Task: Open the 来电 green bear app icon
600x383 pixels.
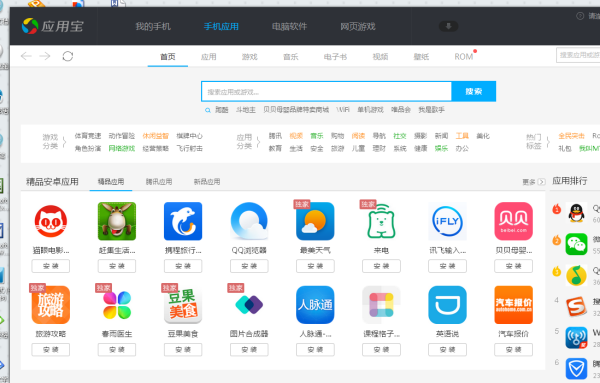Action: [x=381, y=221]
